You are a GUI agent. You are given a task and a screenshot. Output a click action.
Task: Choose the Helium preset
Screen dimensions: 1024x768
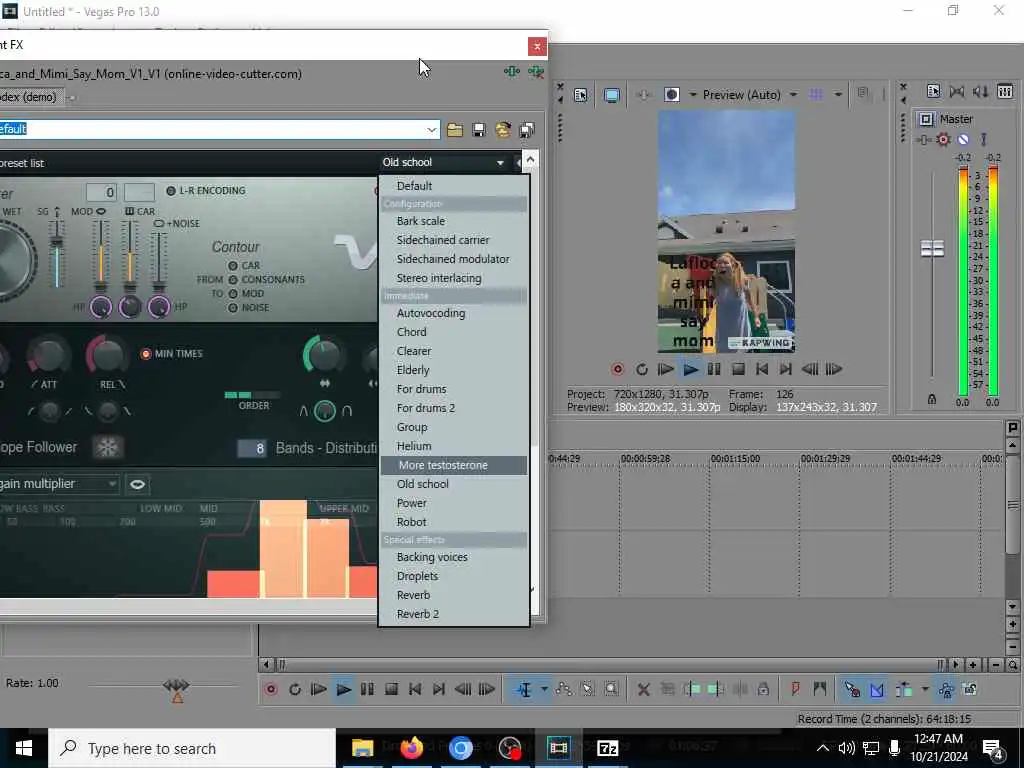[x=454, y=447]
